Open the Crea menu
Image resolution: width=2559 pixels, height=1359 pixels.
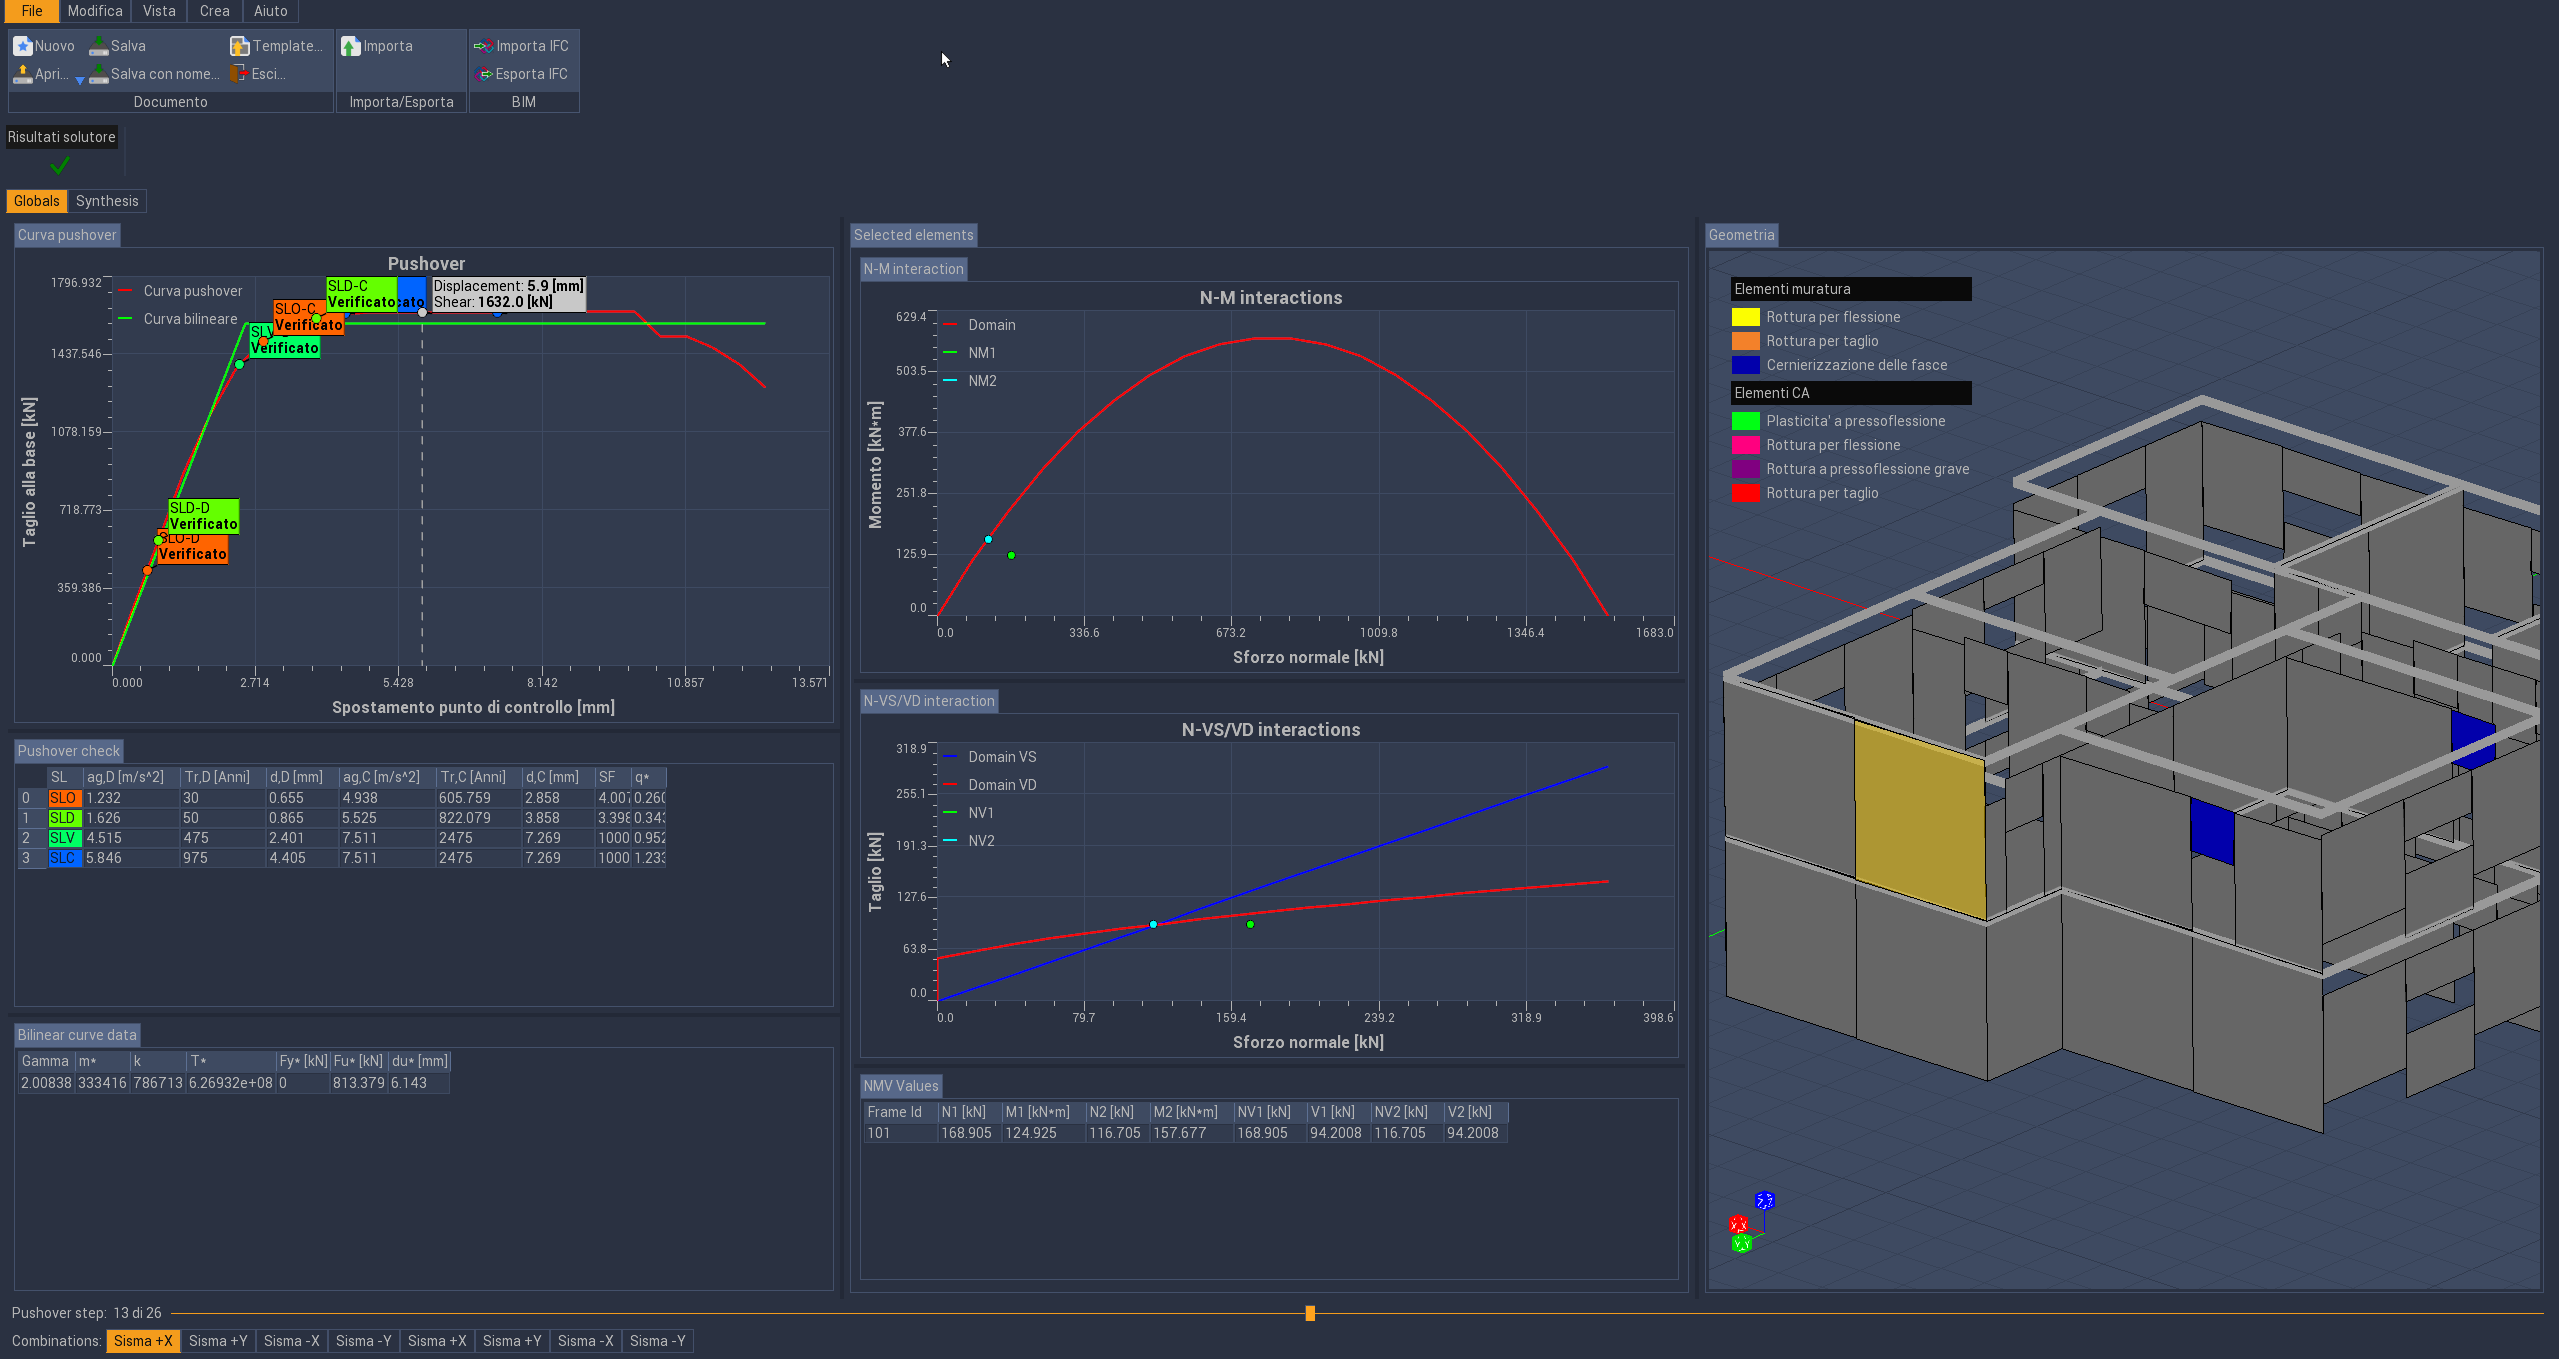[214, 11]
